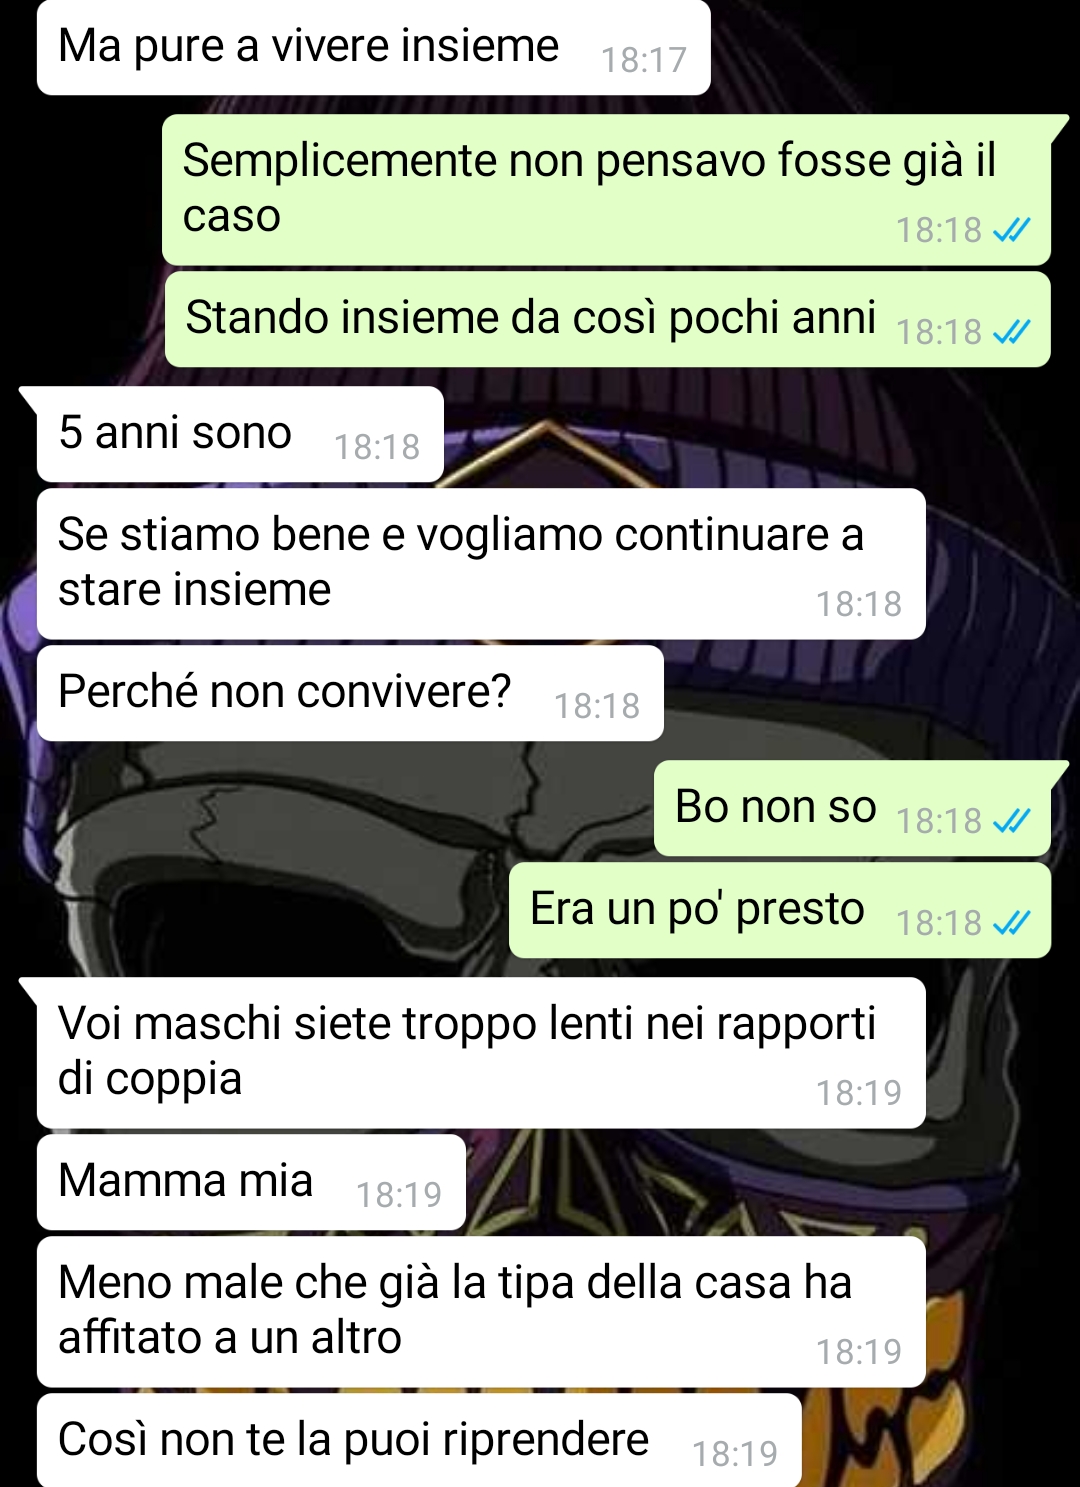Select the '5 anni sono' message

240,434
